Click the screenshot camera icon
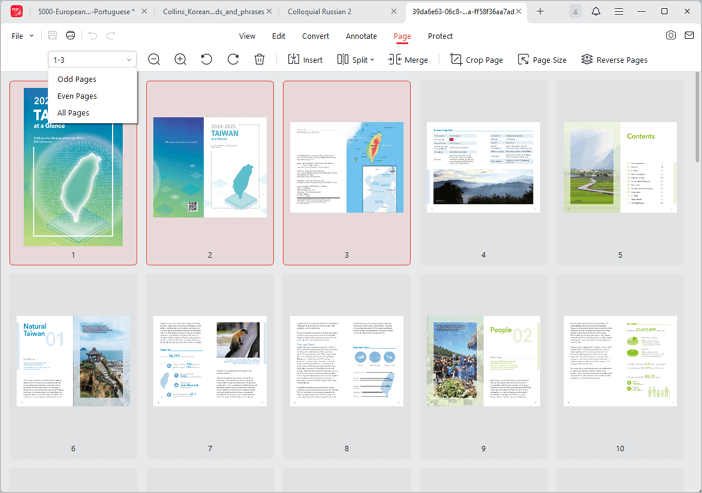 click(671, 36)
